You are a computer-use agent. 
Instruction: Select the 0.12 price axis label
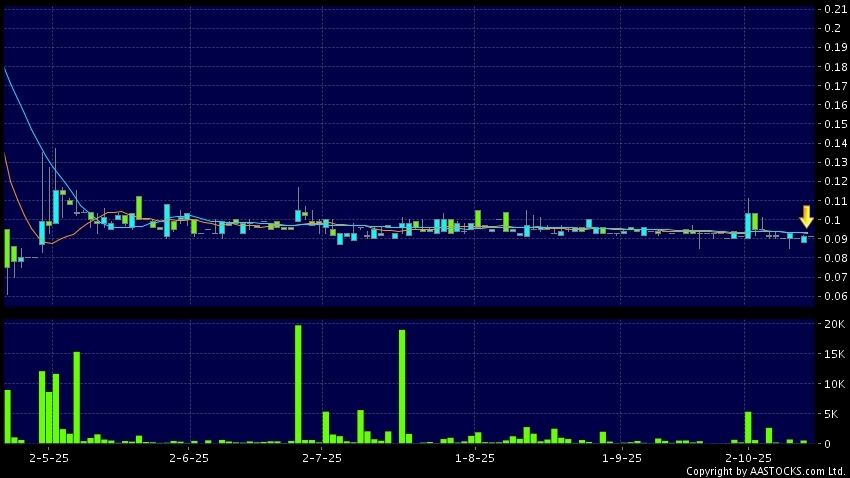coord(833,181)
